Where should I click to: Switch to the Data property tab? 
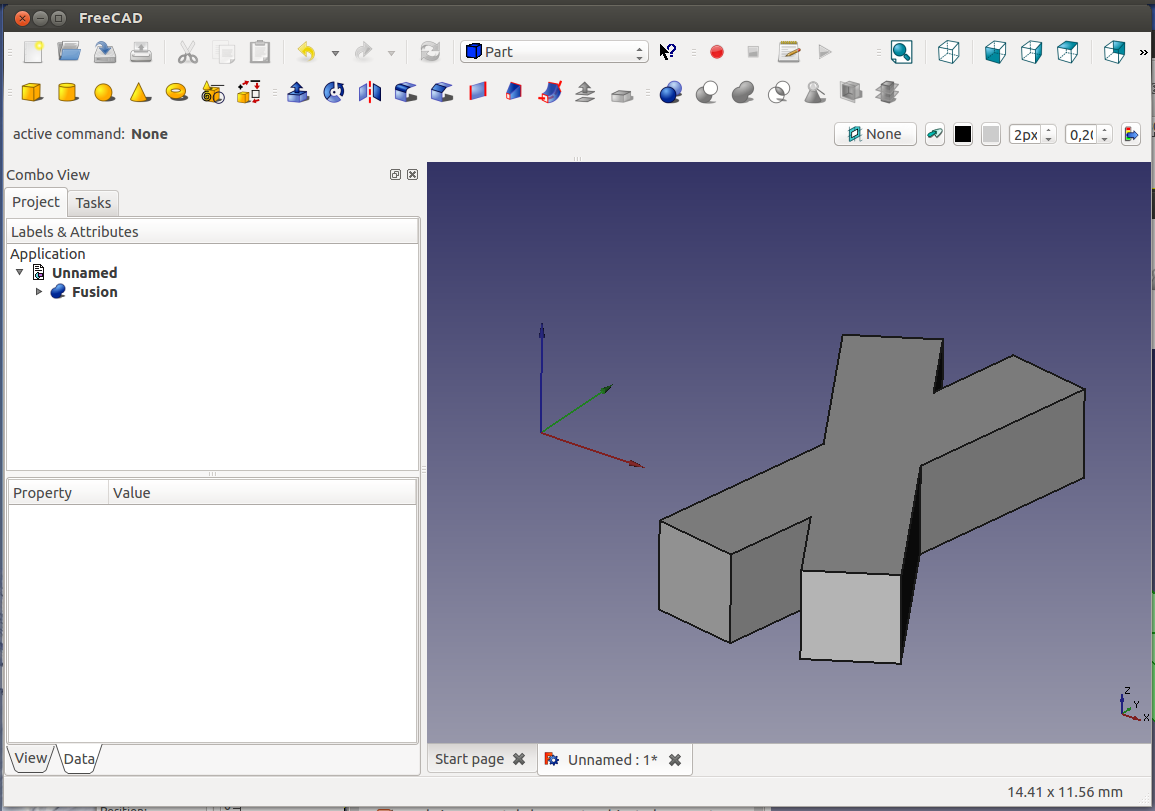(x=79, y=759)
